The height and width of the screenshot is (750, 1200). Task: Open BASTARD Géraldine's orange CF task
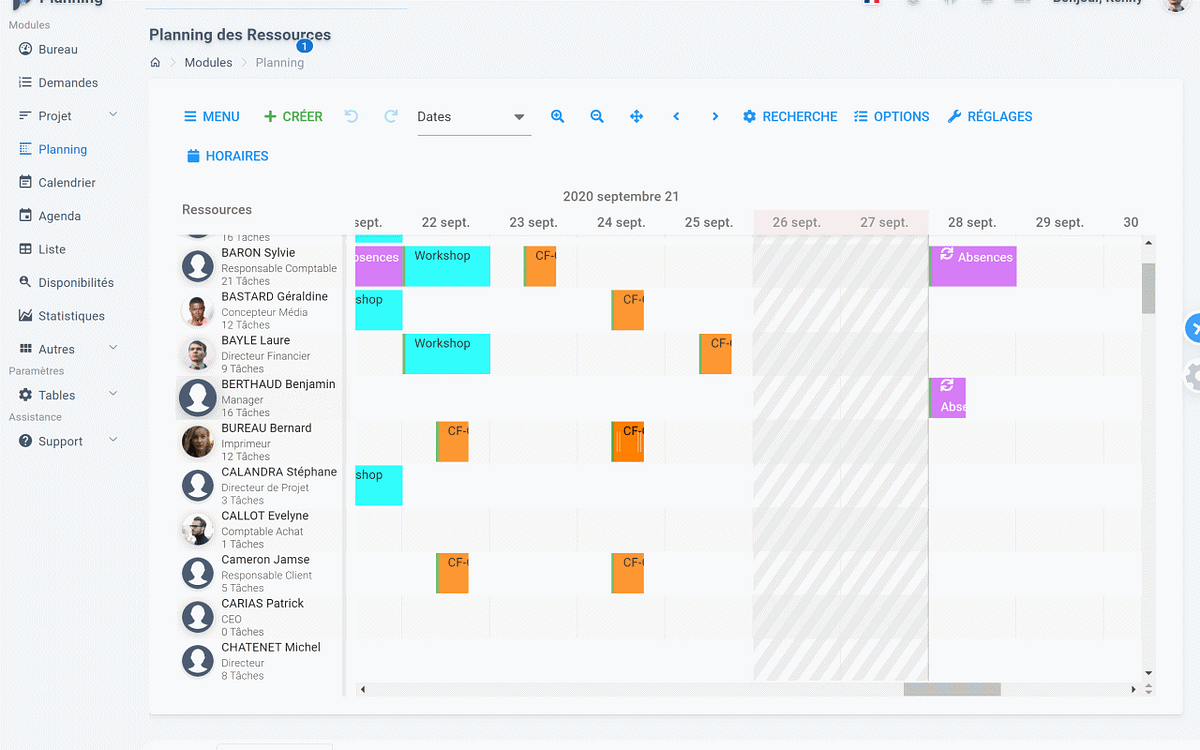point(628,310)
